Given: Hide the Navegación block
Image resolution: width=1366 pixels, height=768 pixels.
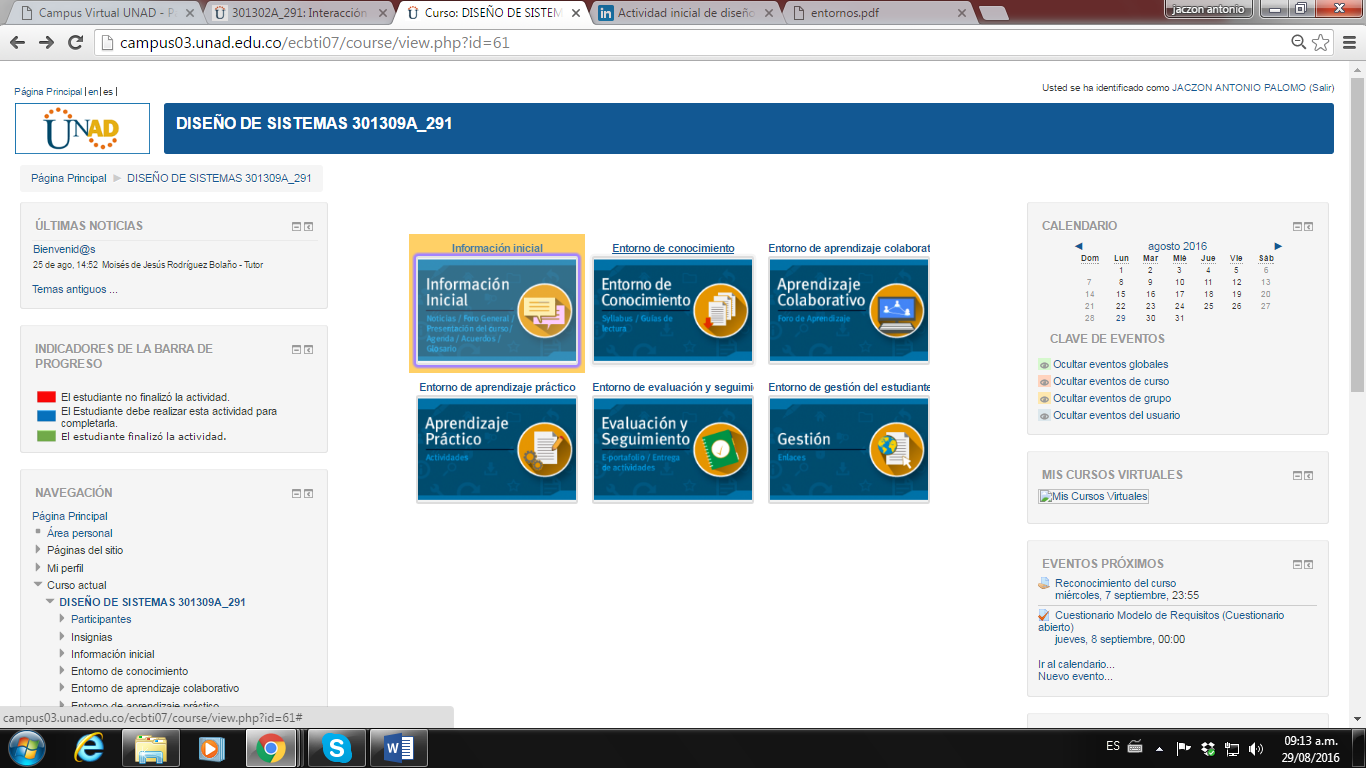Looking at the screenshot, I should 296,494.
